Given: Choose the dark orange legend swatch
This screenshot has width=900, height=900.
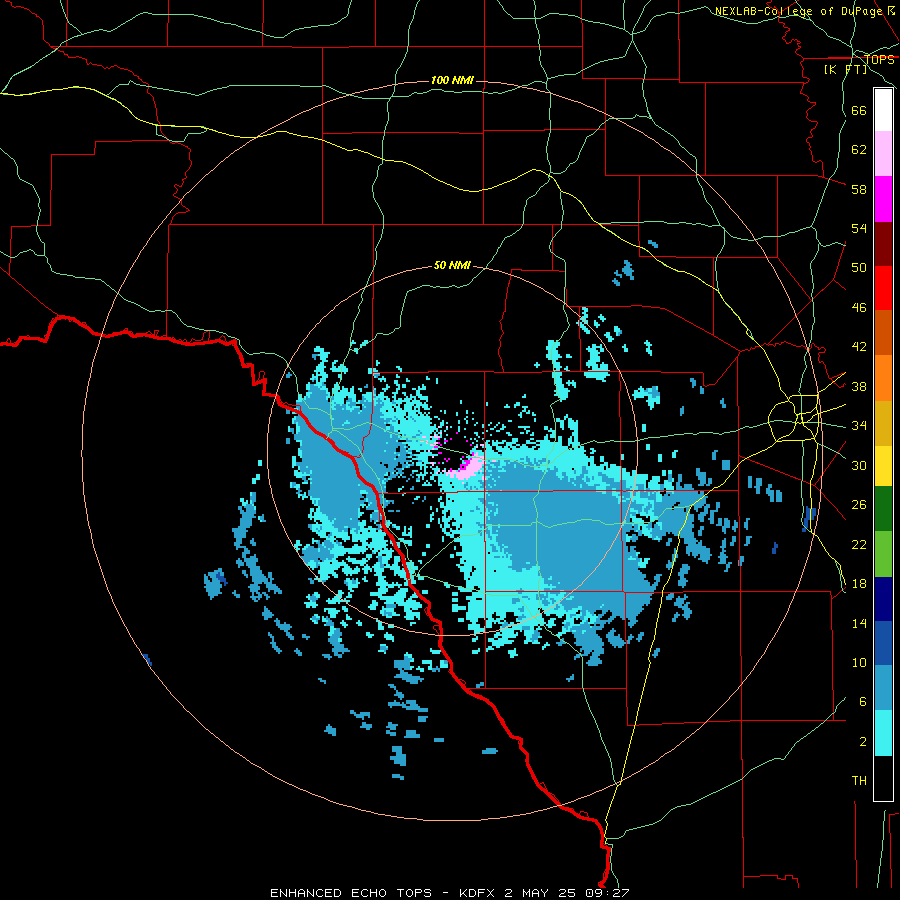Looking at the screenshot, I should coord(883,332).
